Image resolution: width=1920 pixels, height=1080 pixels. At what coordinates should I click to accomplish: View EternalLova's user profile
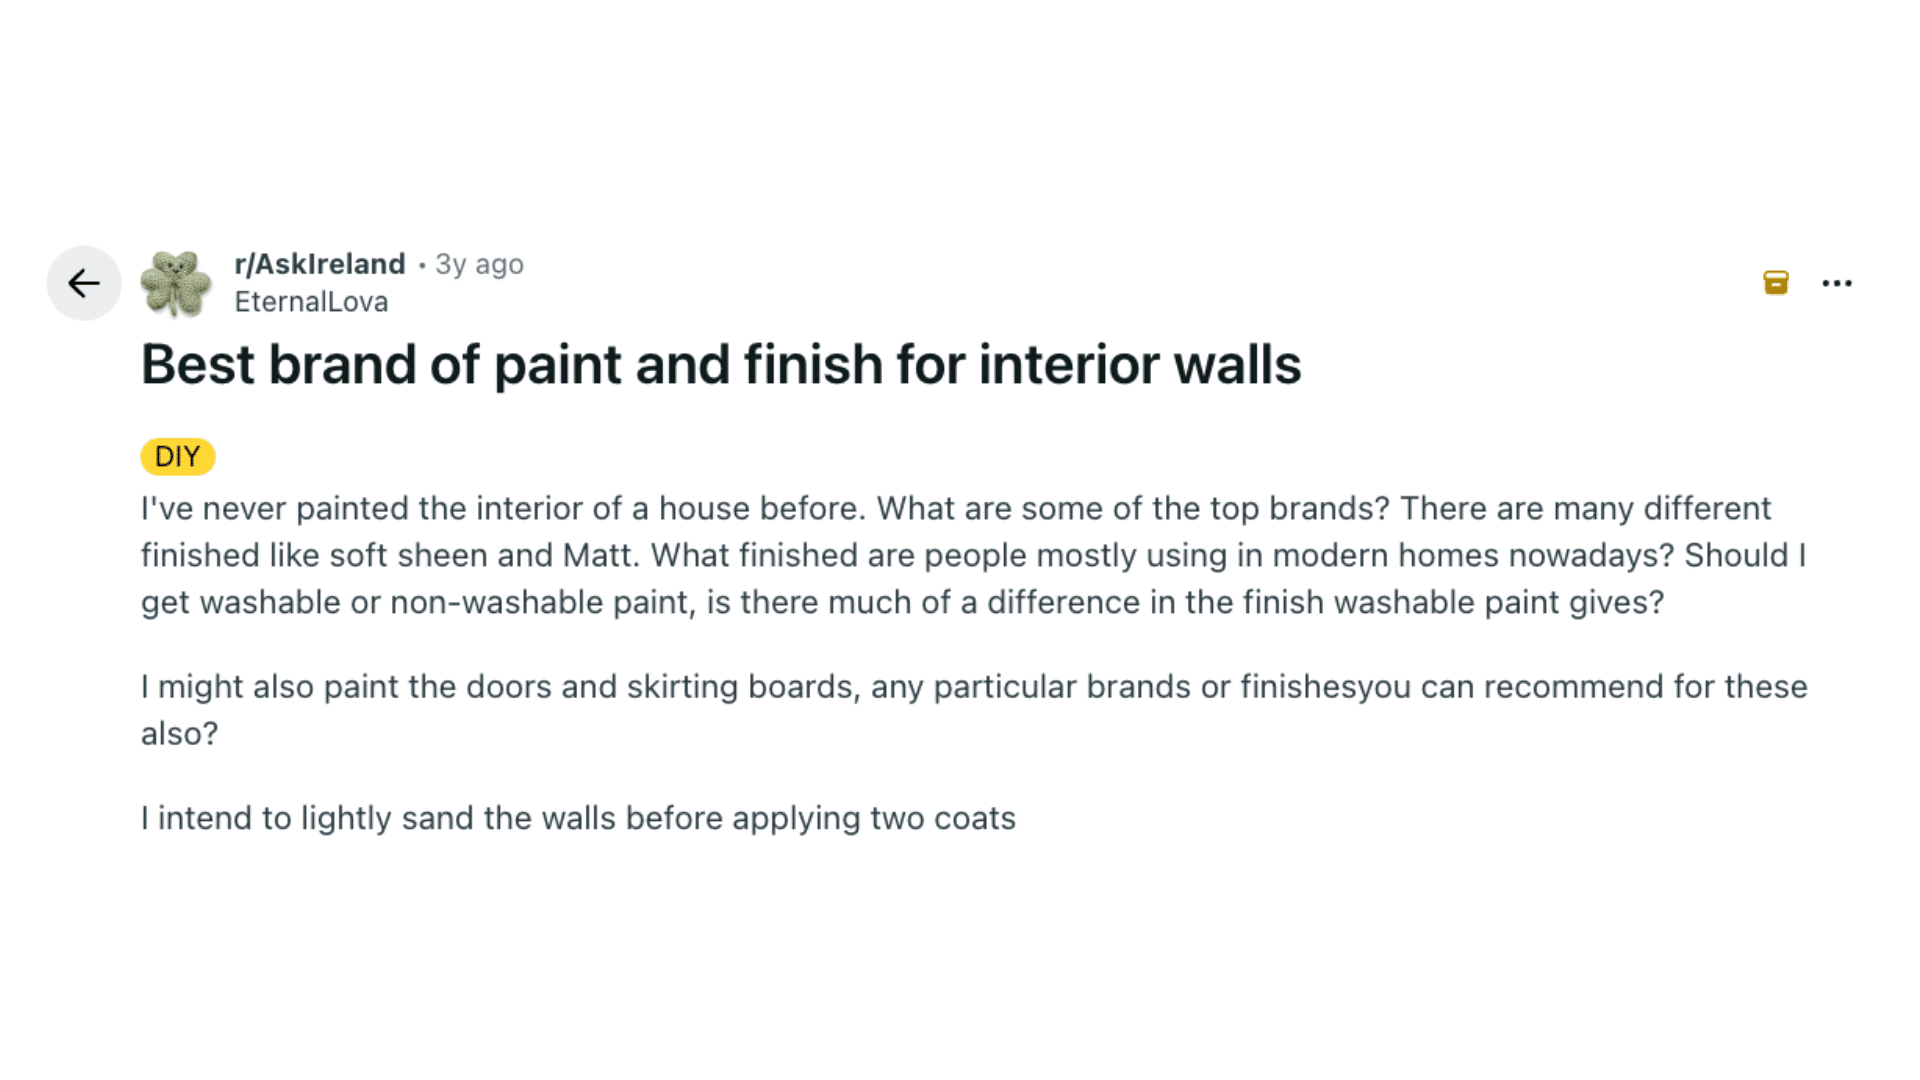click(311, 302)
